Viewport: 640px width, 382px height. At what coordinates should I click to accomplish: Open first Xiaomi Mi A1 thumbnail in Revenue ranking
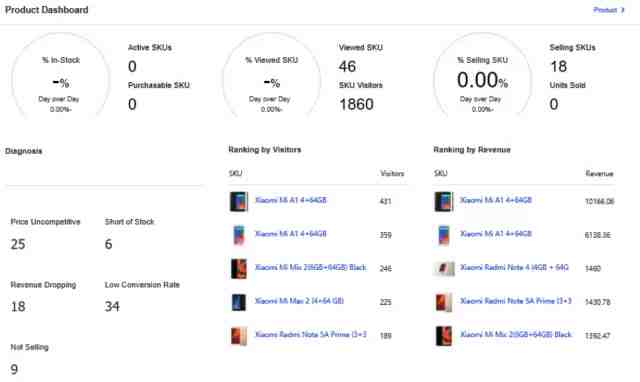point(444,201)
